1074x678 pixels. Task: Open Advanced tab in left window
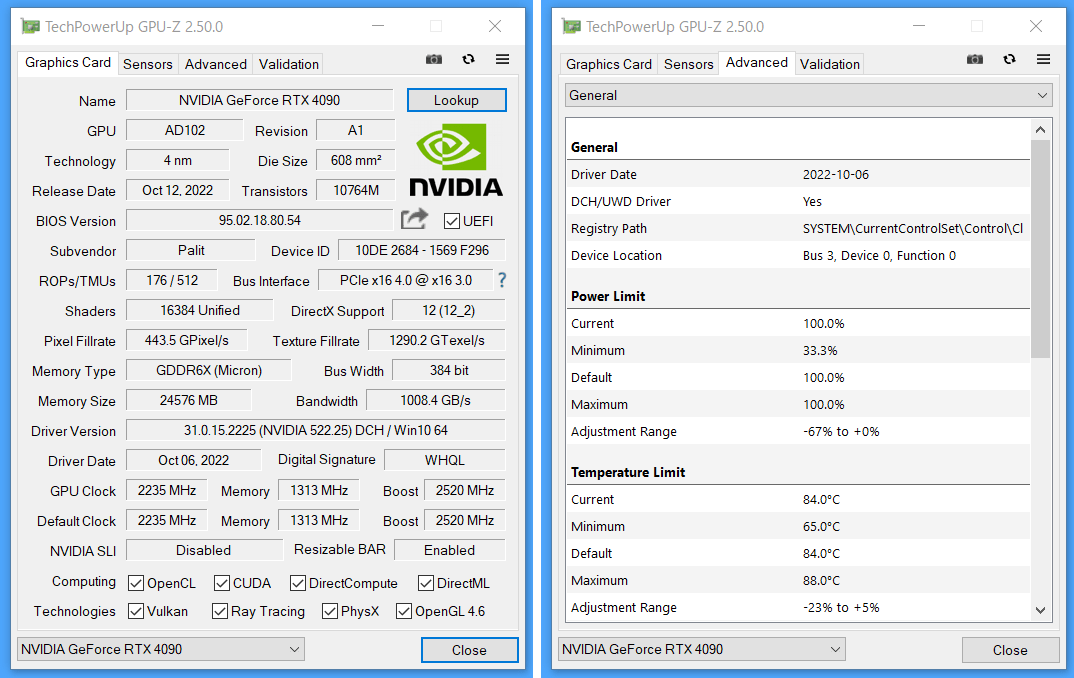216,64
